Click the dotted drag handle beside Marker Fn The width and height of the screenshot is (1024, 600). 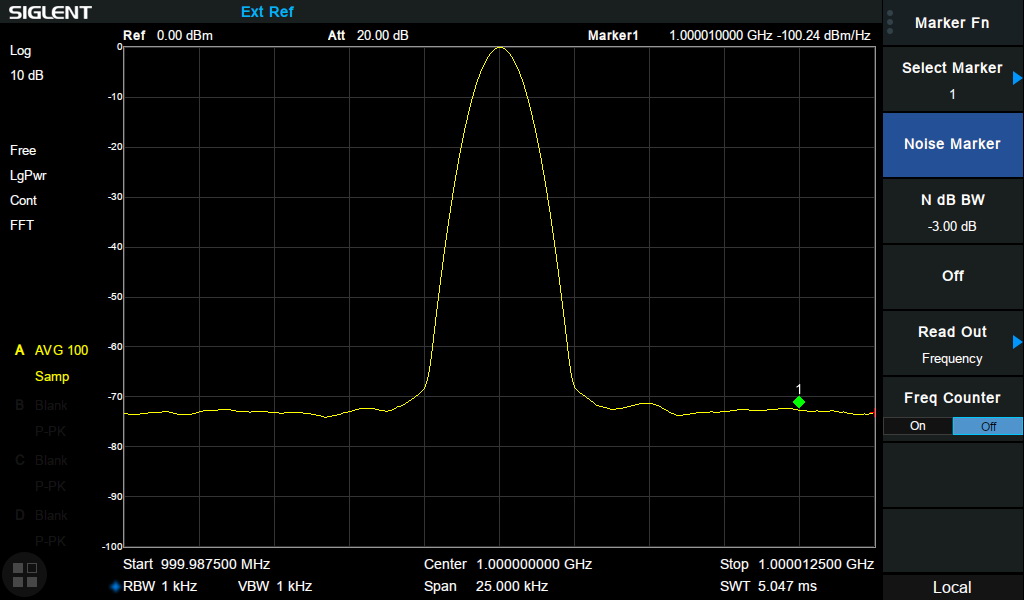[x=890, y=22]
